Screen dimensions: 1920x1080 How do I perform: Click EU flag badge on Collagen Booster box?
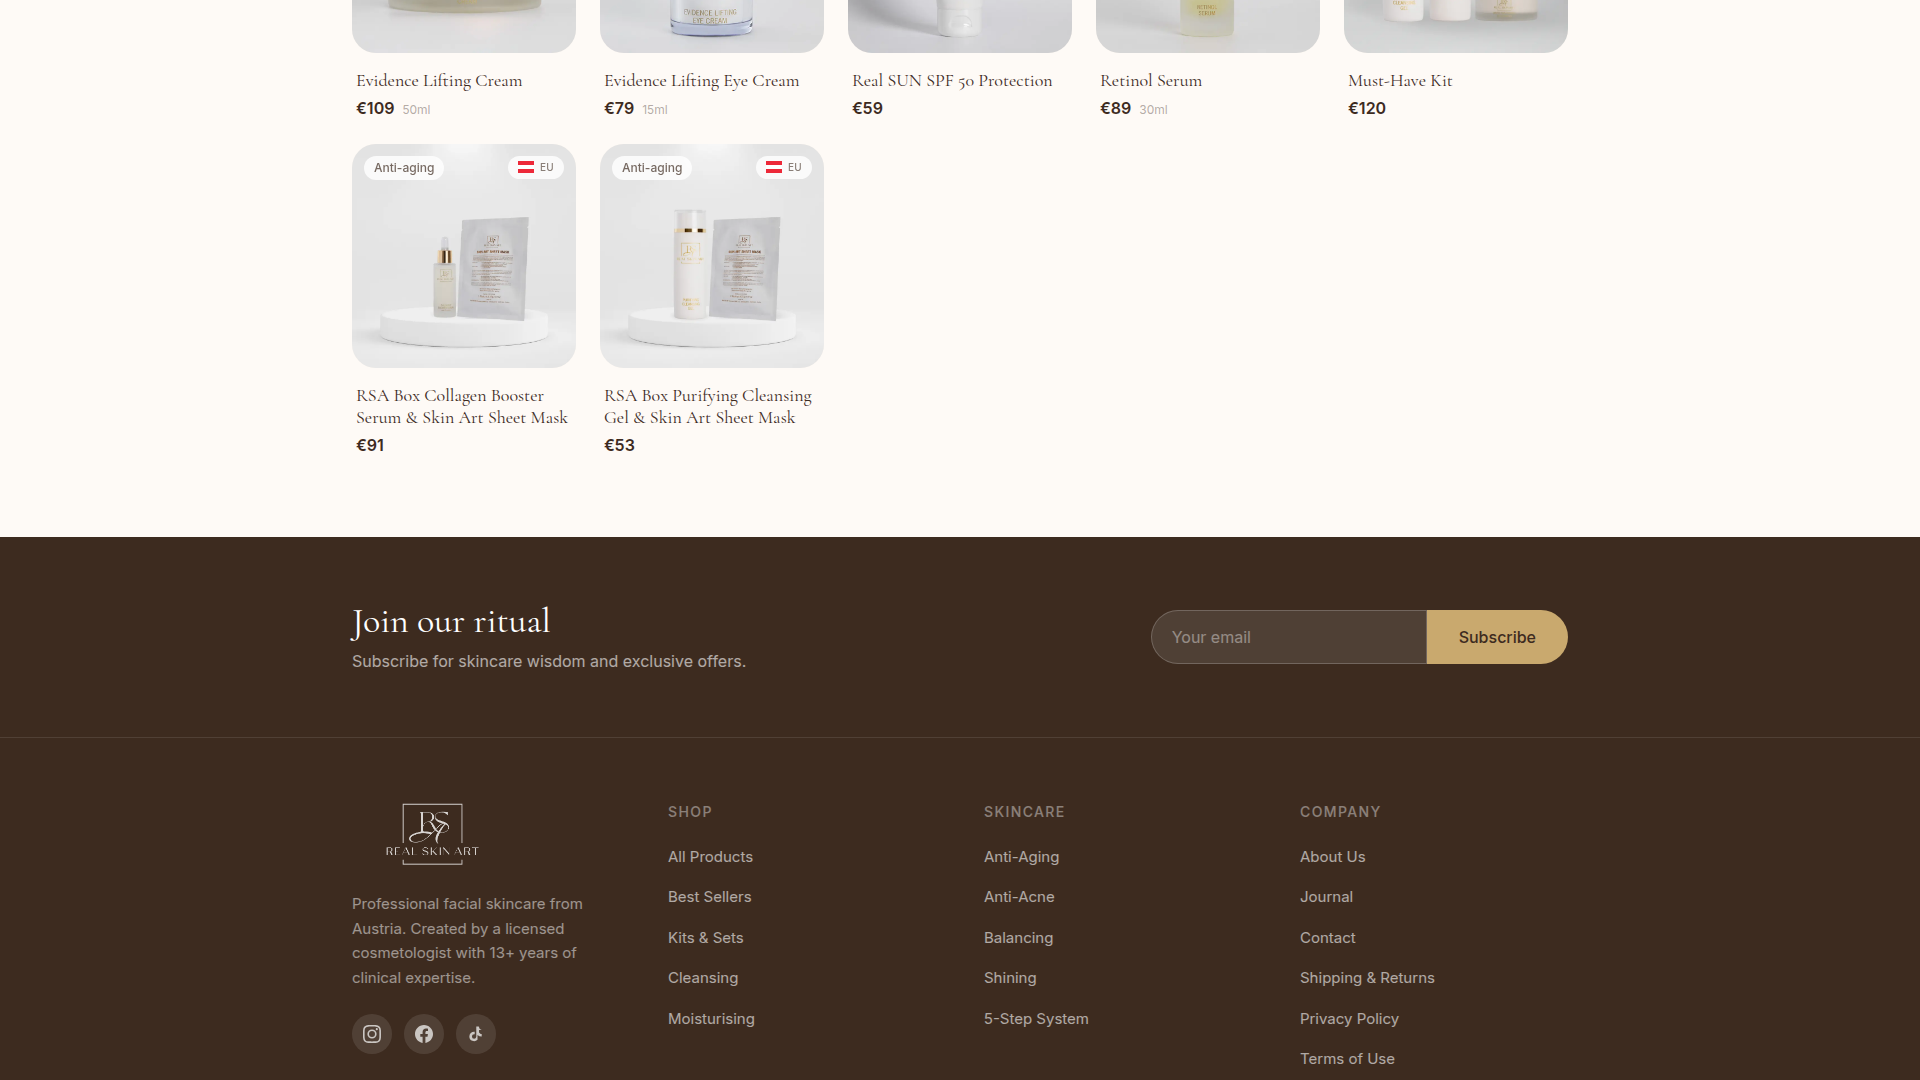(x=536, y=168)
